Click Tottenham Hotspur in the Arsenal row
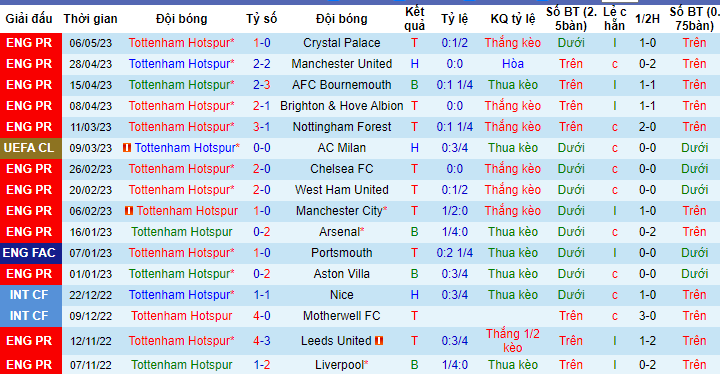Screen dimensions: 720x374 [182, 232]
